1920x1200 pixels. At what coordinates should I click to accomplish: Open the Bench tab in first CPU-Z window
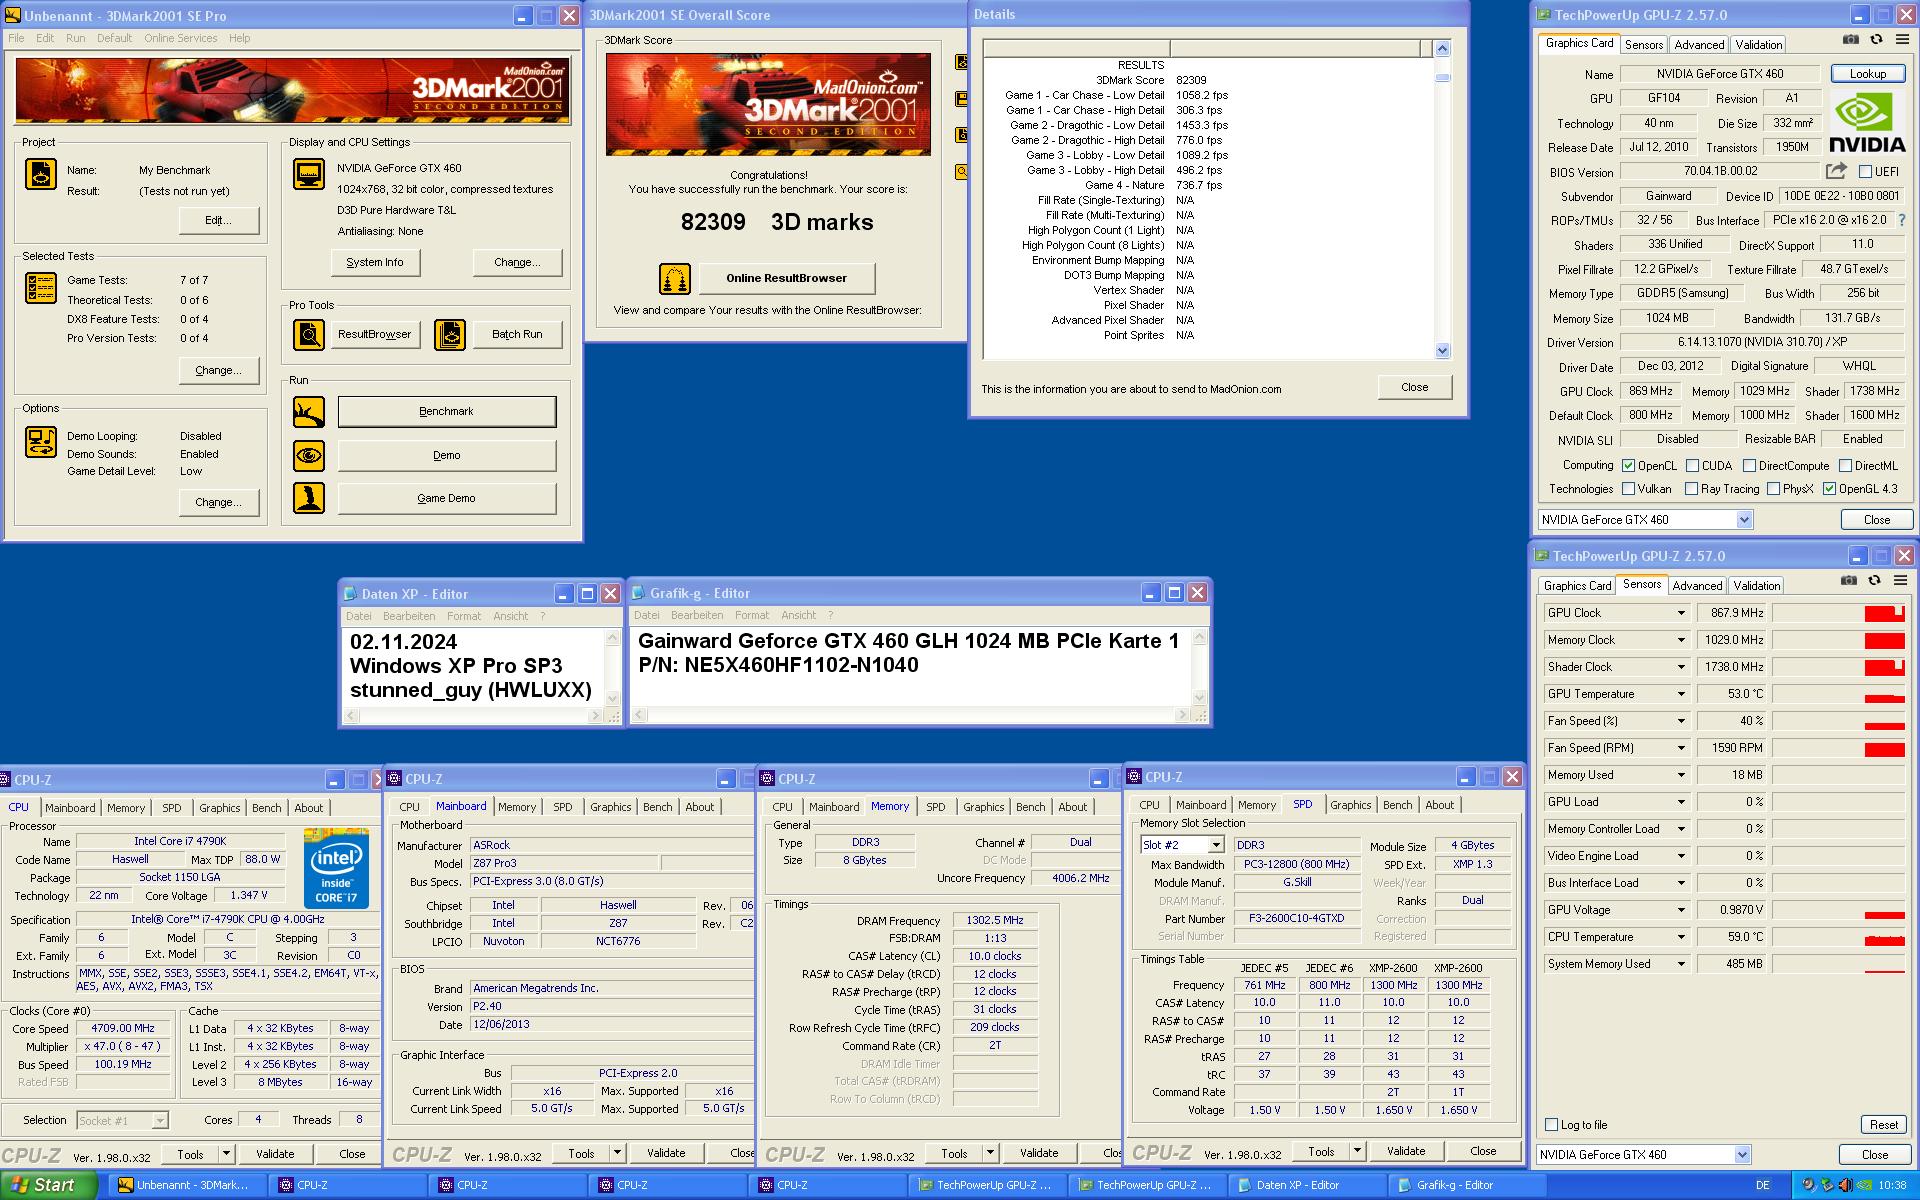pyautogui.click(x=266, y=808)
